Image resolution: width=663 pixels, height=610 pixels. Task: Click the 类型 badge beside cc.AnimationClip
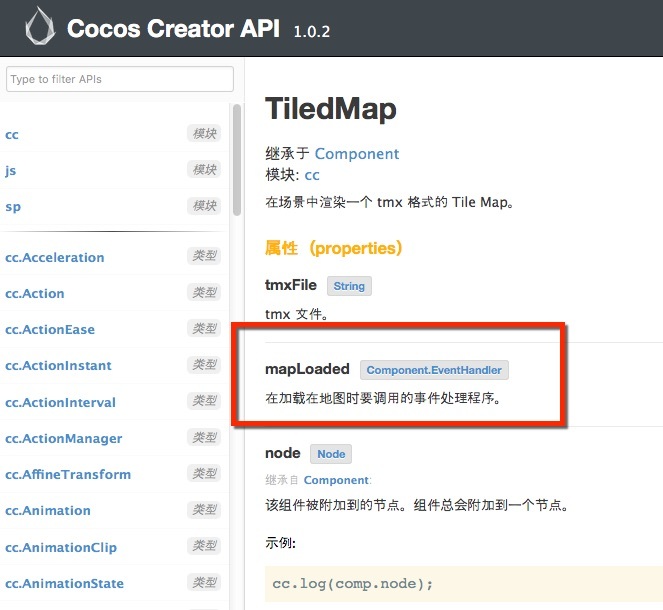coord(204,546)
